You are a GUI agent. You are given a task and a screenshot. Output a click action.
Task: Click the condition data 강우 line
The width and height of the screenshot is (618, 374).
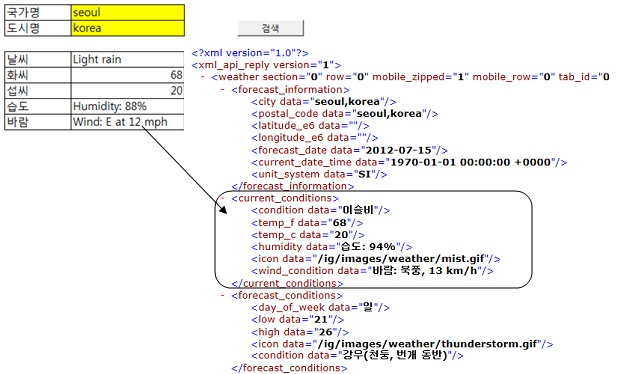tap(357, 355)
